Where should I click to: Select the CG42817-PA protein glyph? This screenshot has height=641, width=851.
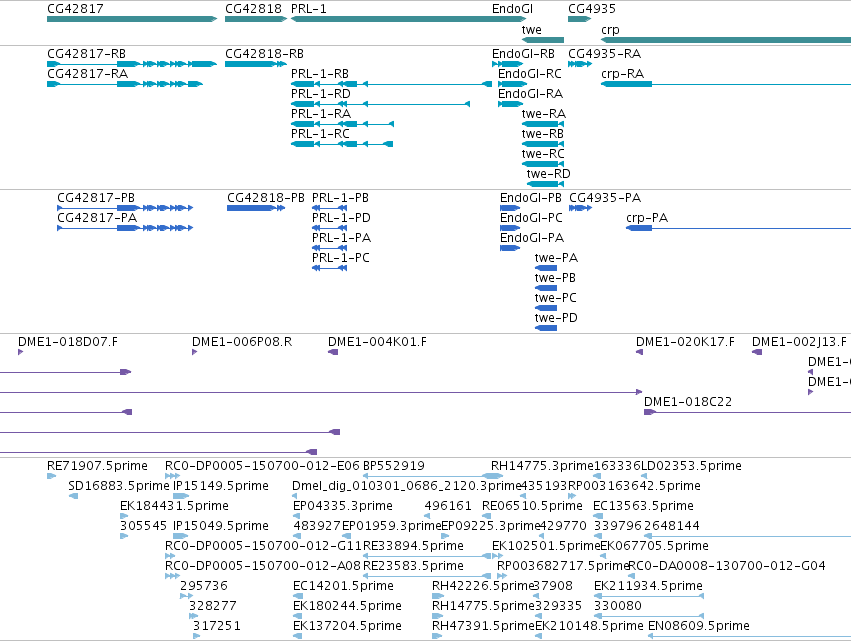pyautogui.click(x=125, y=228)
